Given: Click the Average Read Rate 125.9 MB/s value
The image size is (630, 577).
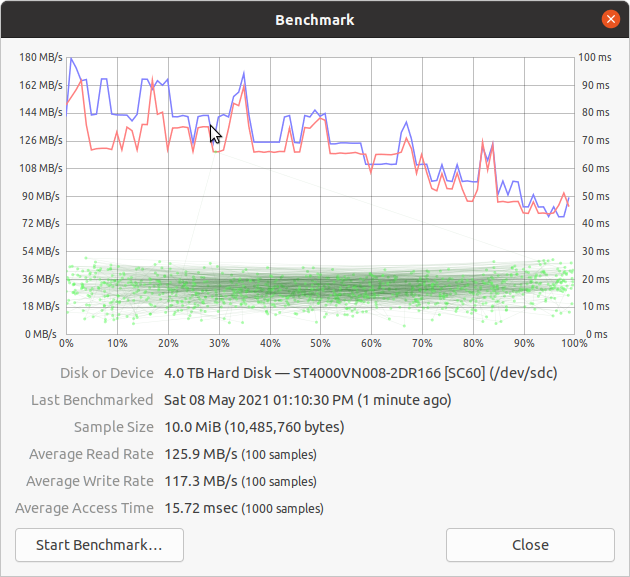Looking at the screenshot, I should click(201, 454).
